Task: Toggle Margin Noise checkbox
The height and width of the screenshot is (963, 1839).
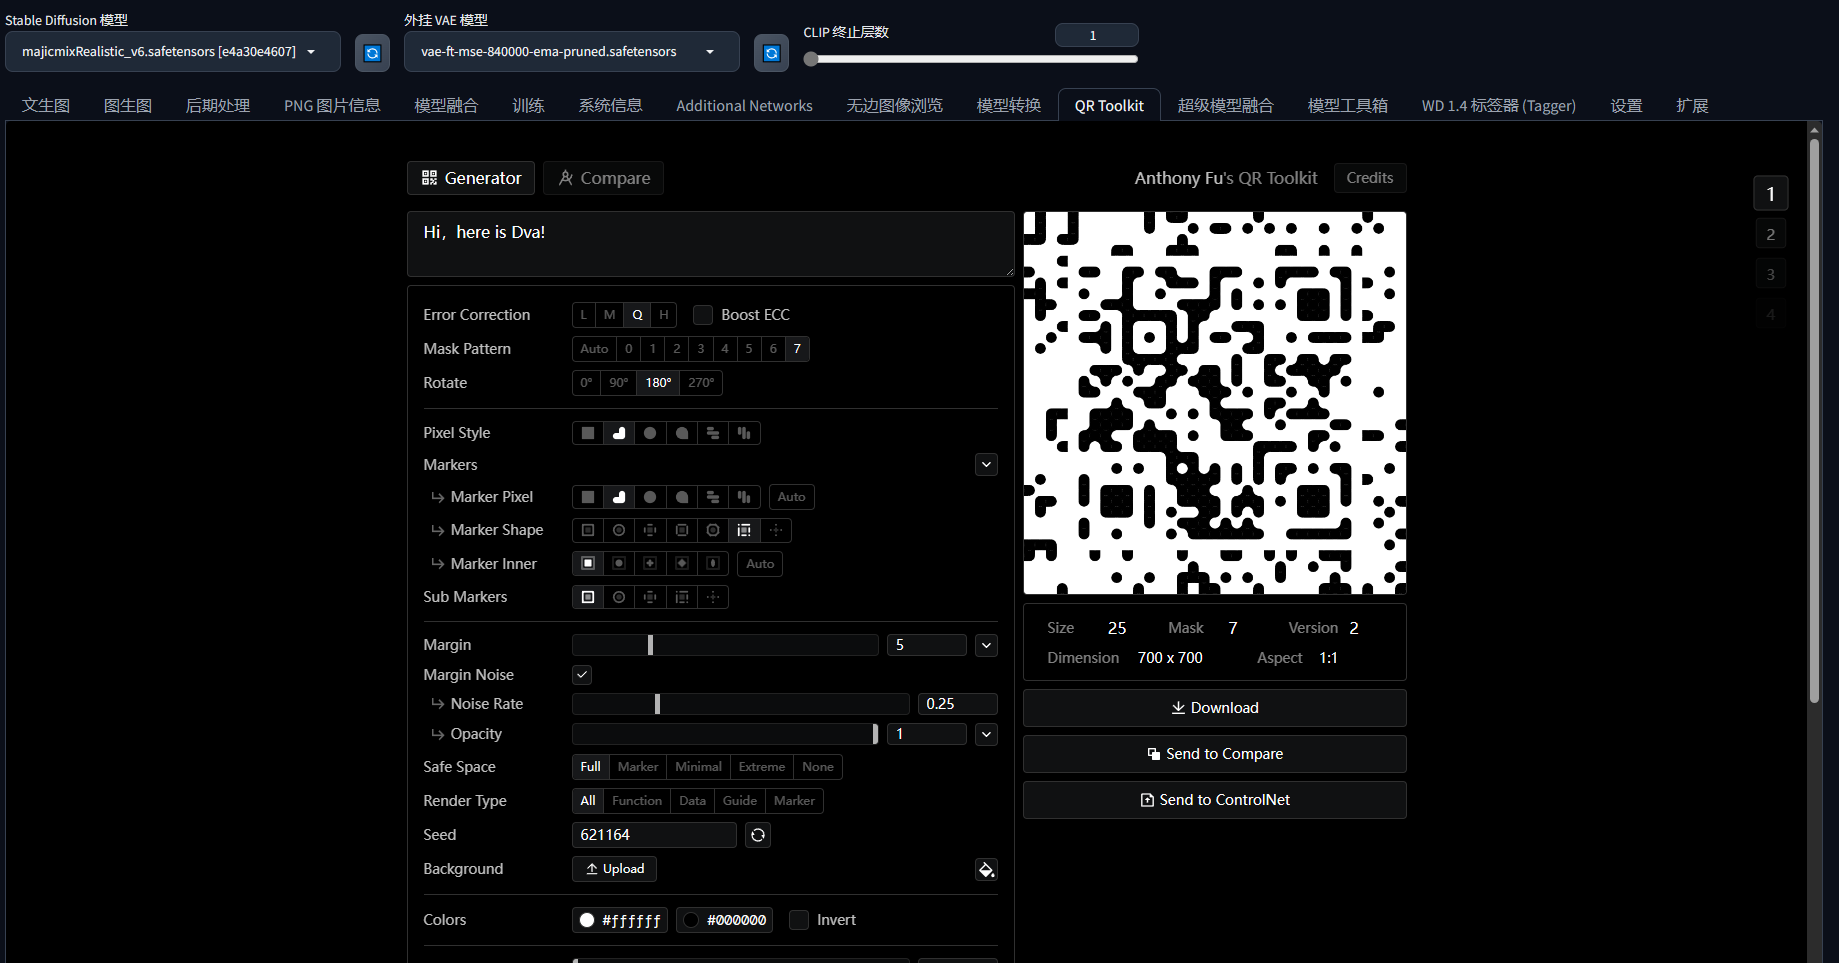Action: [x=582, y=675]
